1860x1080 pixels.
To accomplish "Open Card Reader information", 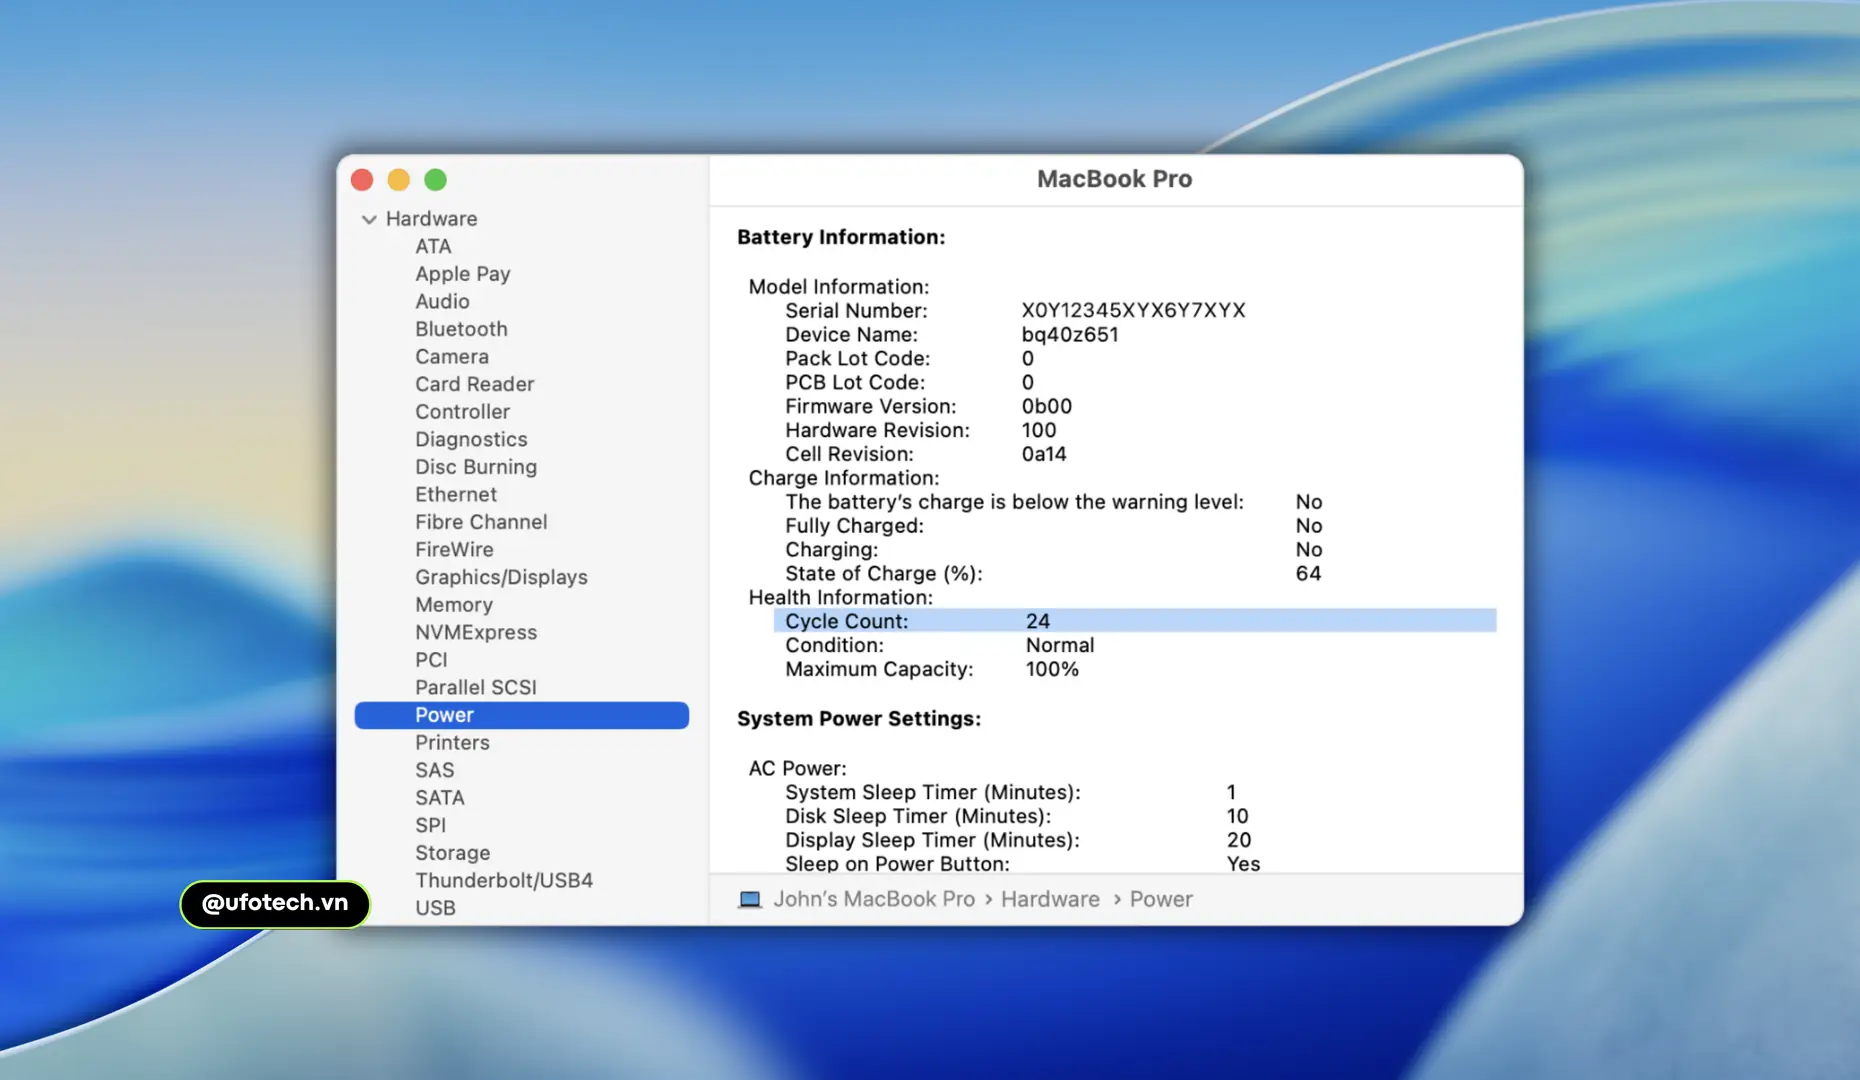I will (x=475, y=384).
